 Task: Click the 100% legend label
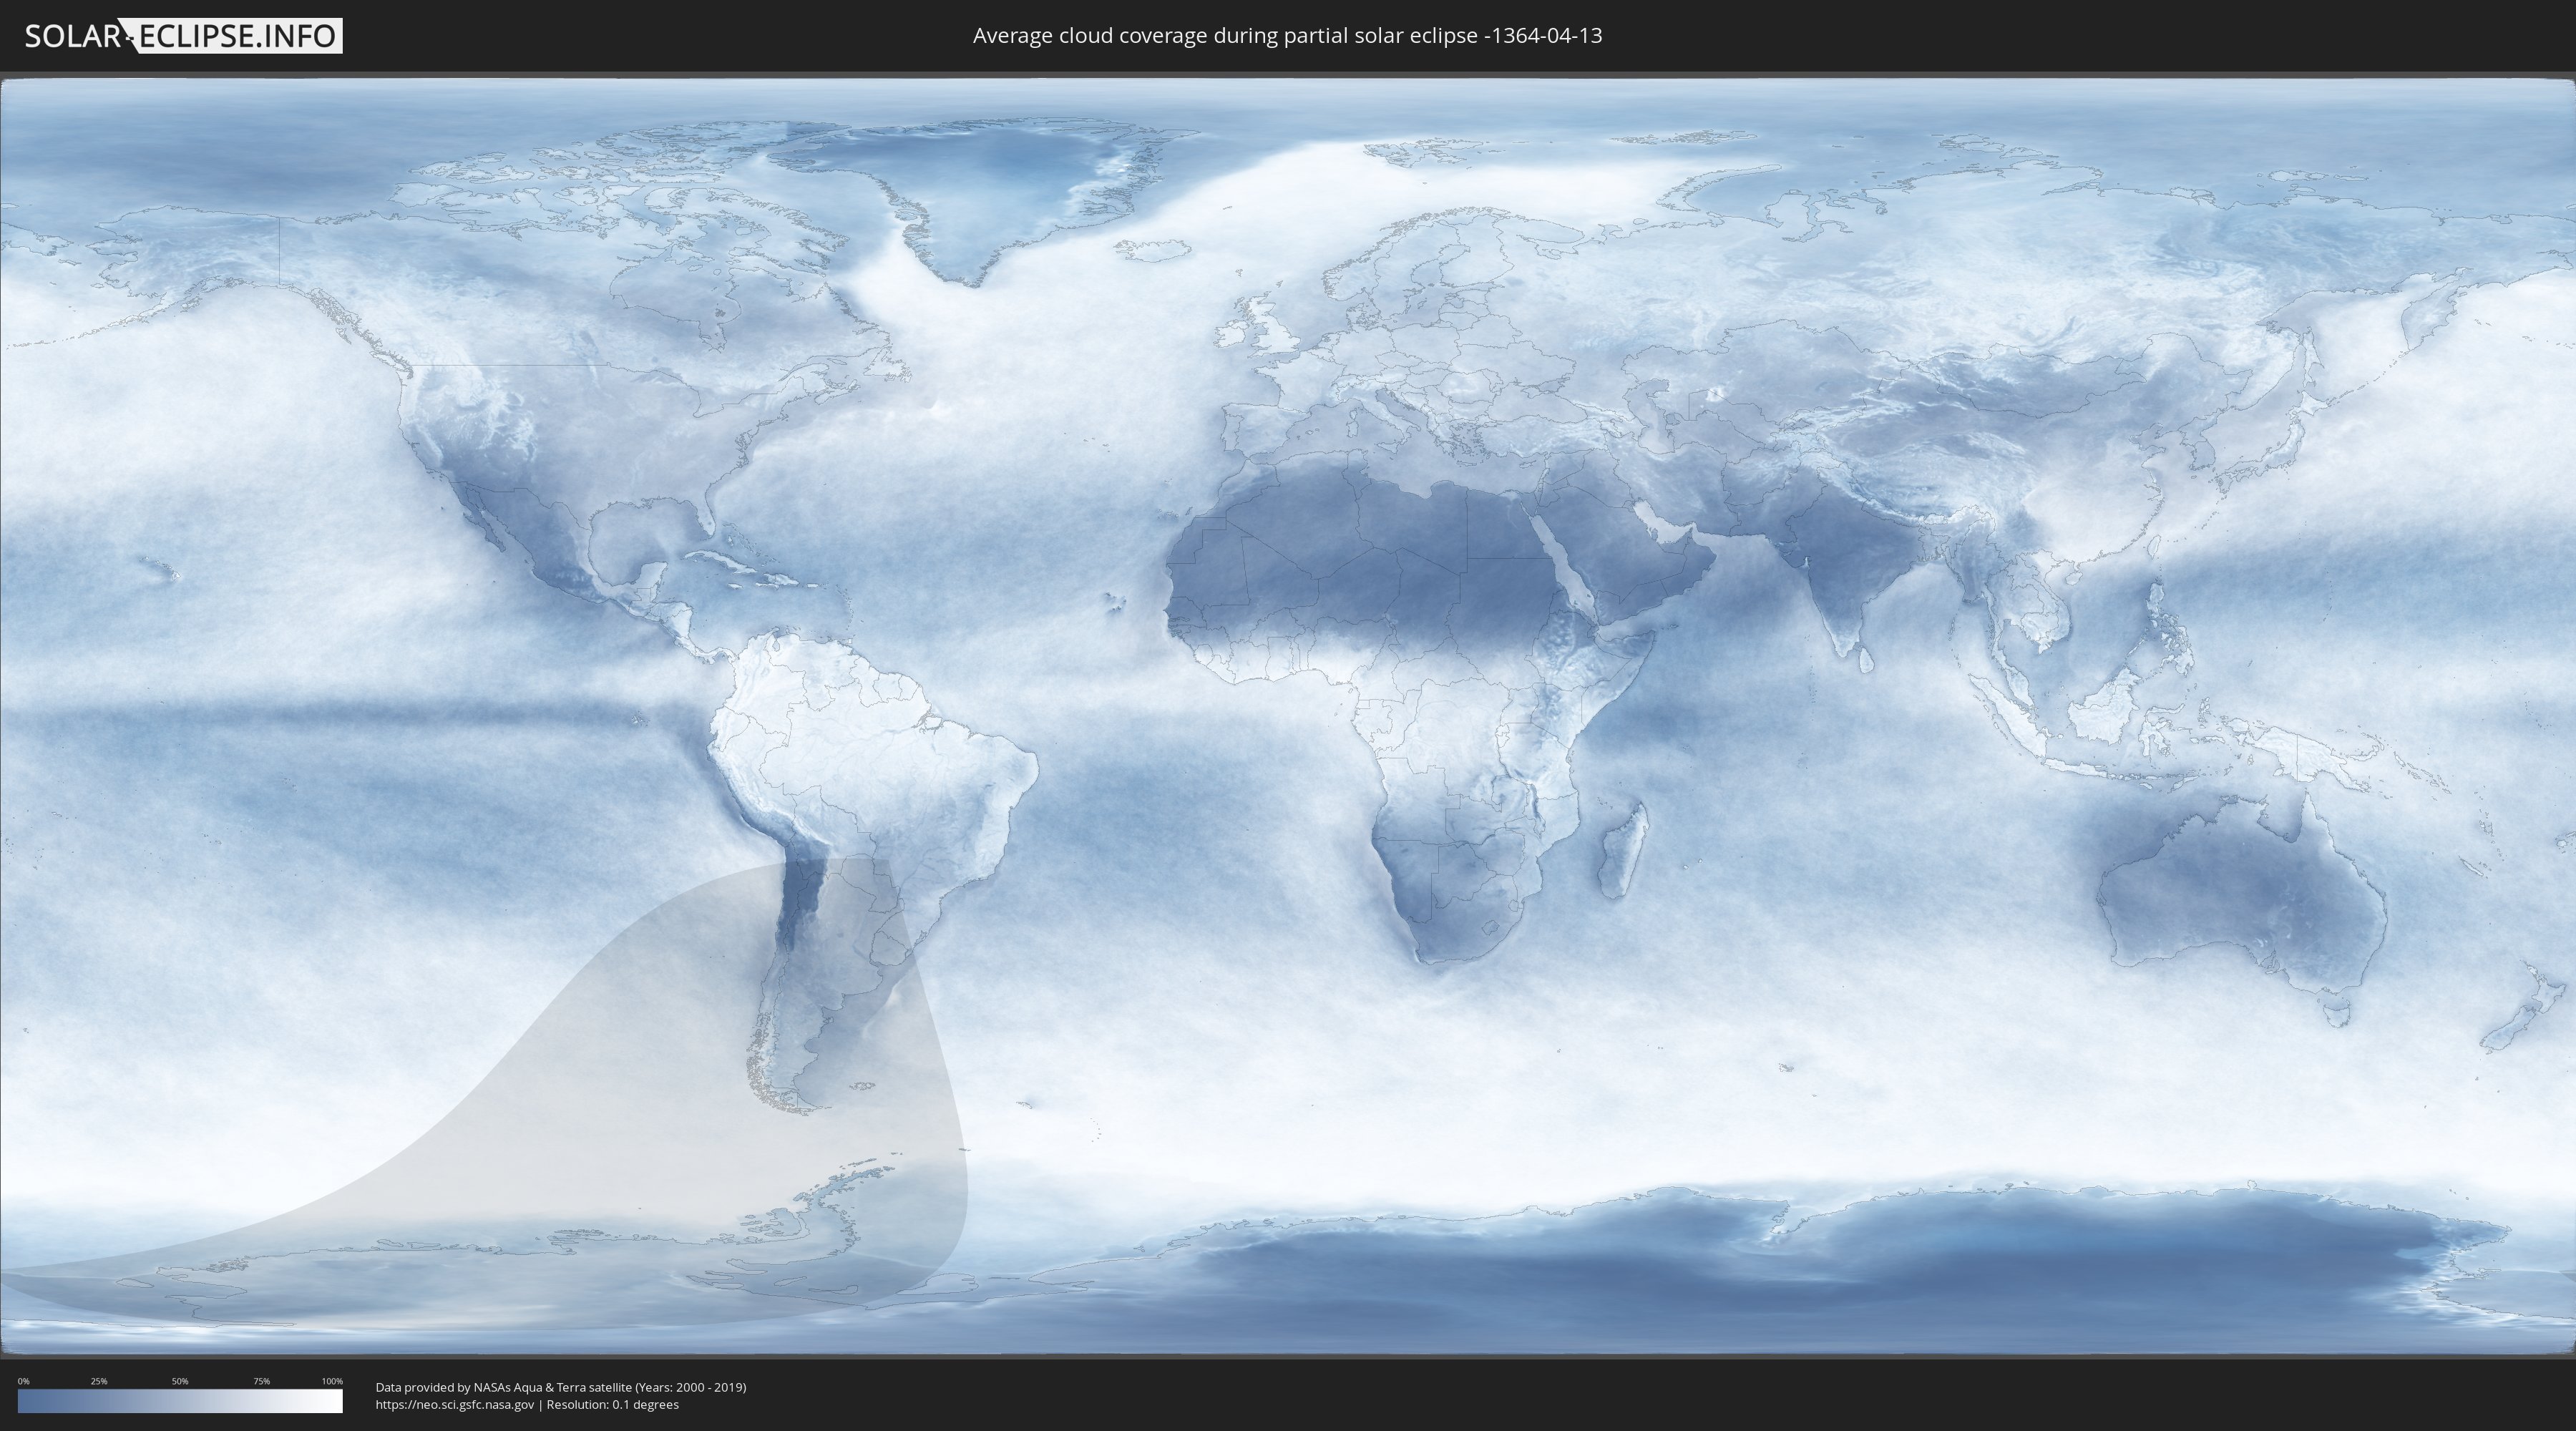(332, 1381)
